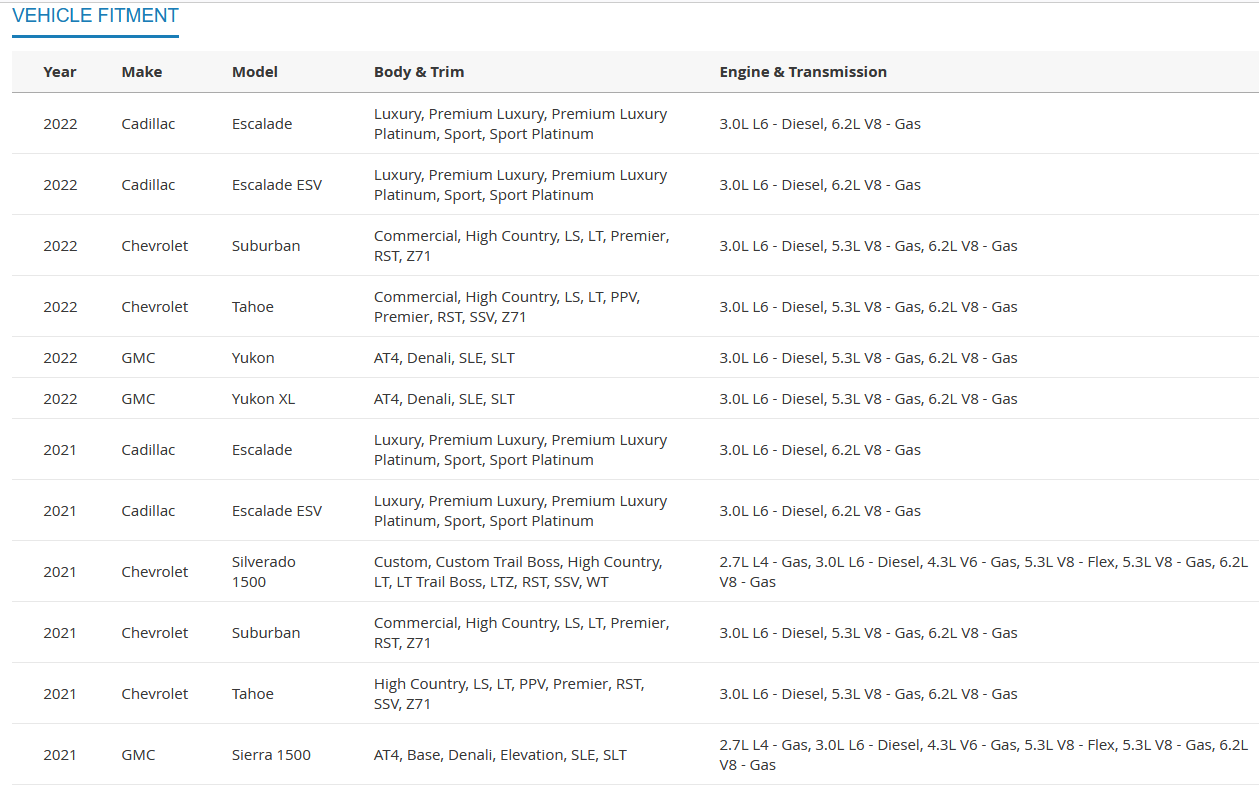Screen dimensions: 1259x786
Task: Click the year 2021 in Silverado 1500 row
Action: tap(60, 572)
